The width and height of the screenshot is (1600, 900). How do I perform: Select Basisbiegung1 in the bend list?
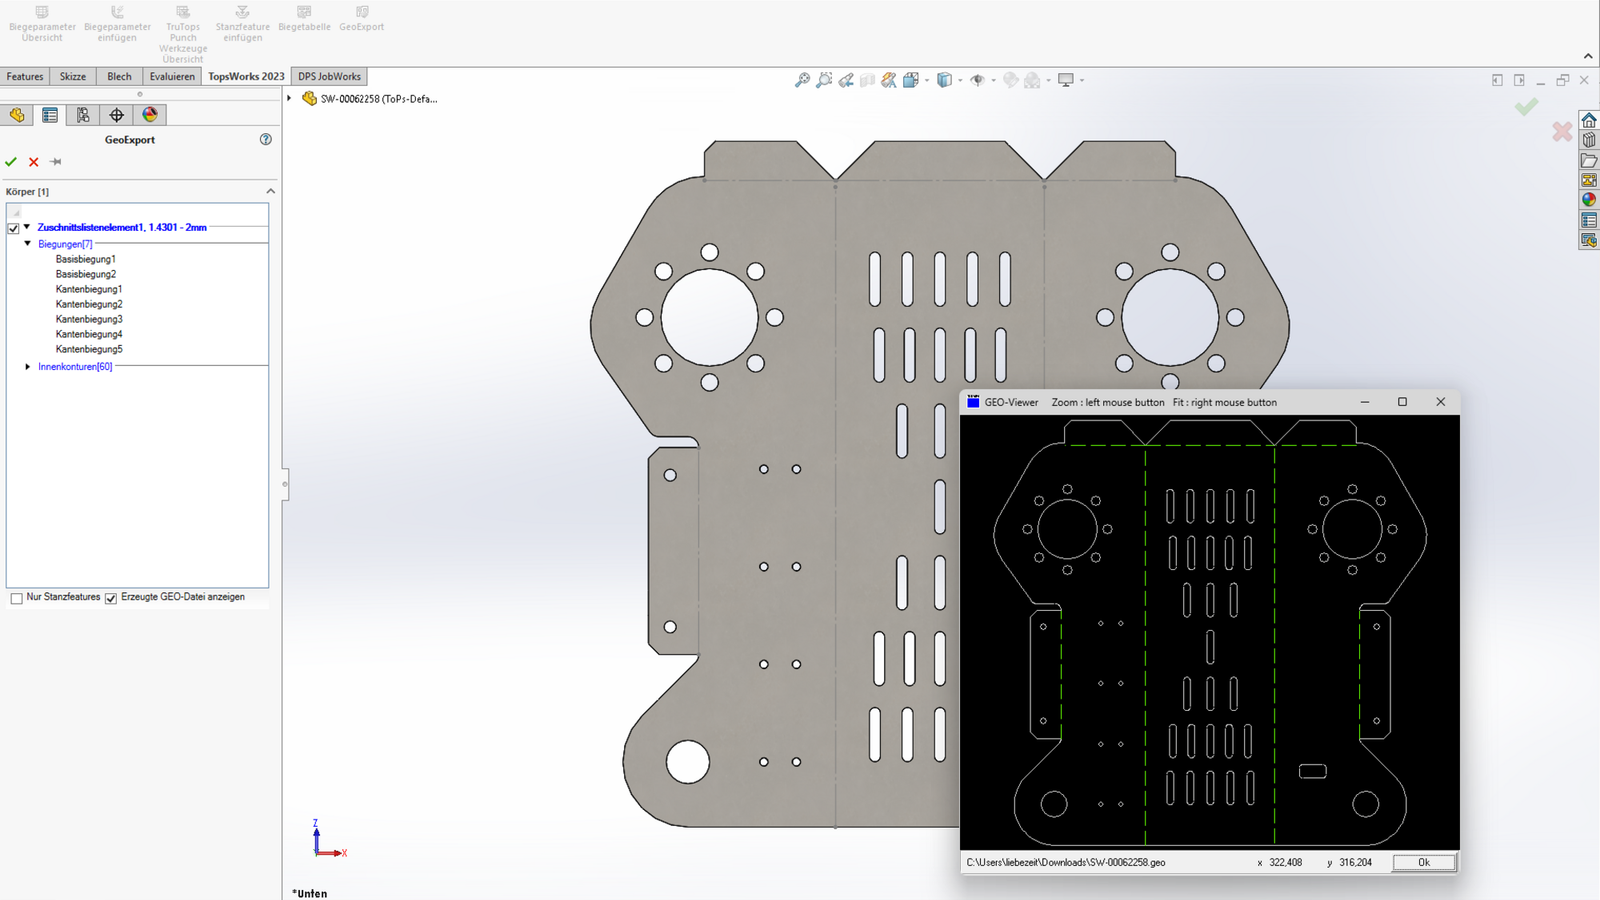[86, 259]
